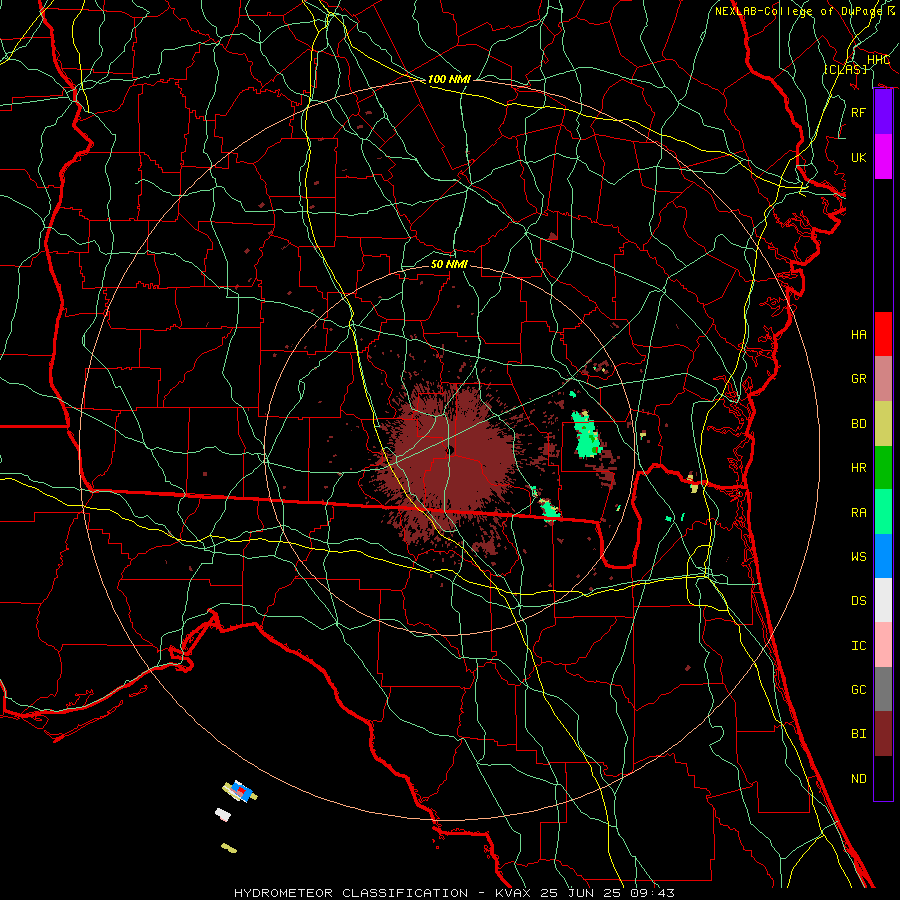Click the 100 NMI range ring label
The image size is (900, 900).
tap(449, 79)
